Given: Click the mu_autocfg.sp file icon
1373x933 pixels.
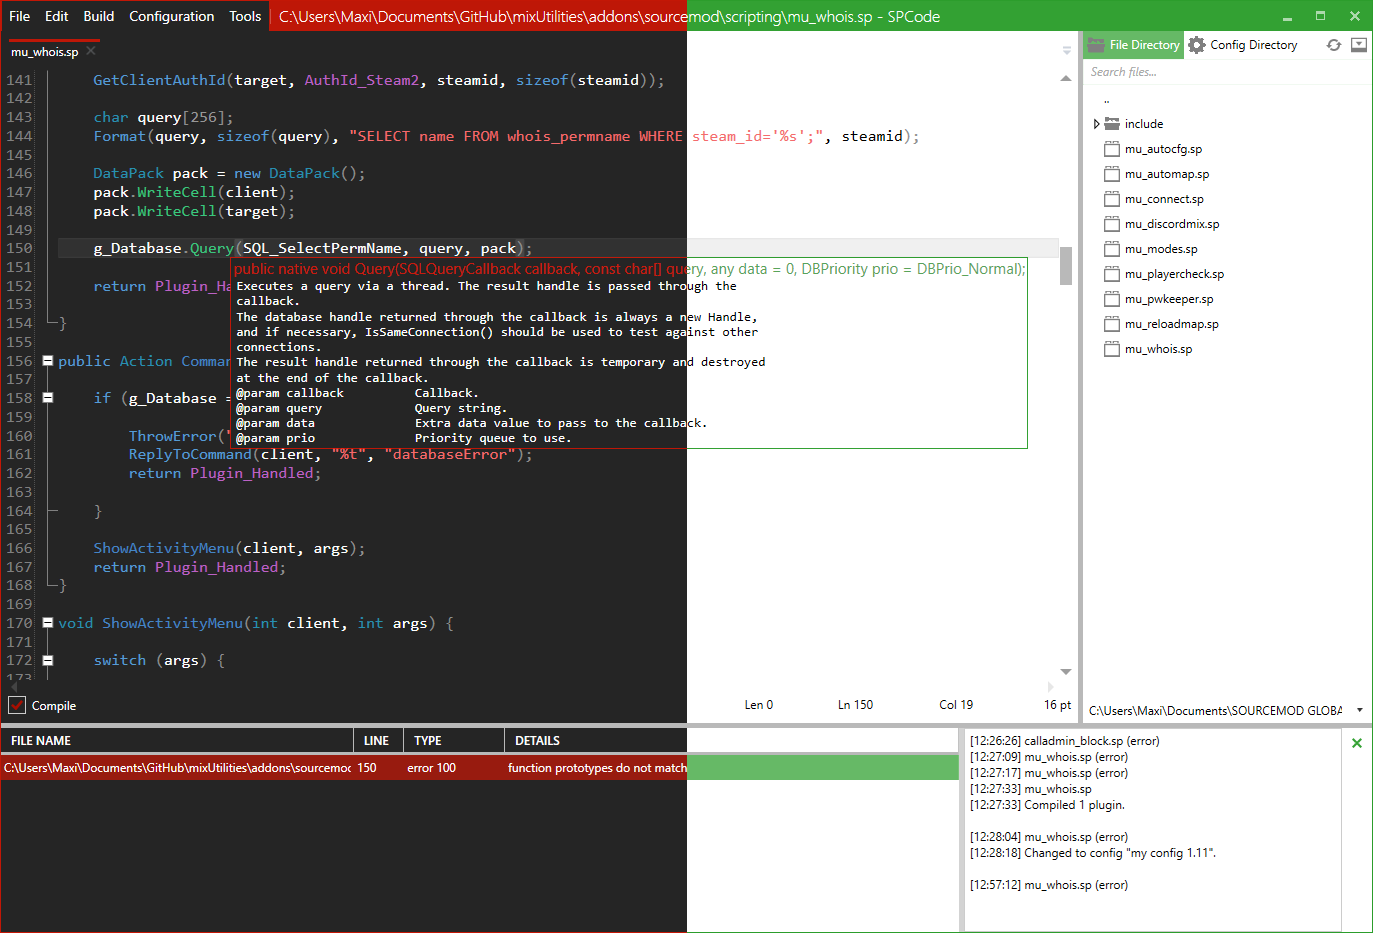Looking at the screenshot, I should pyautogui.click(x=1112, y=149).
